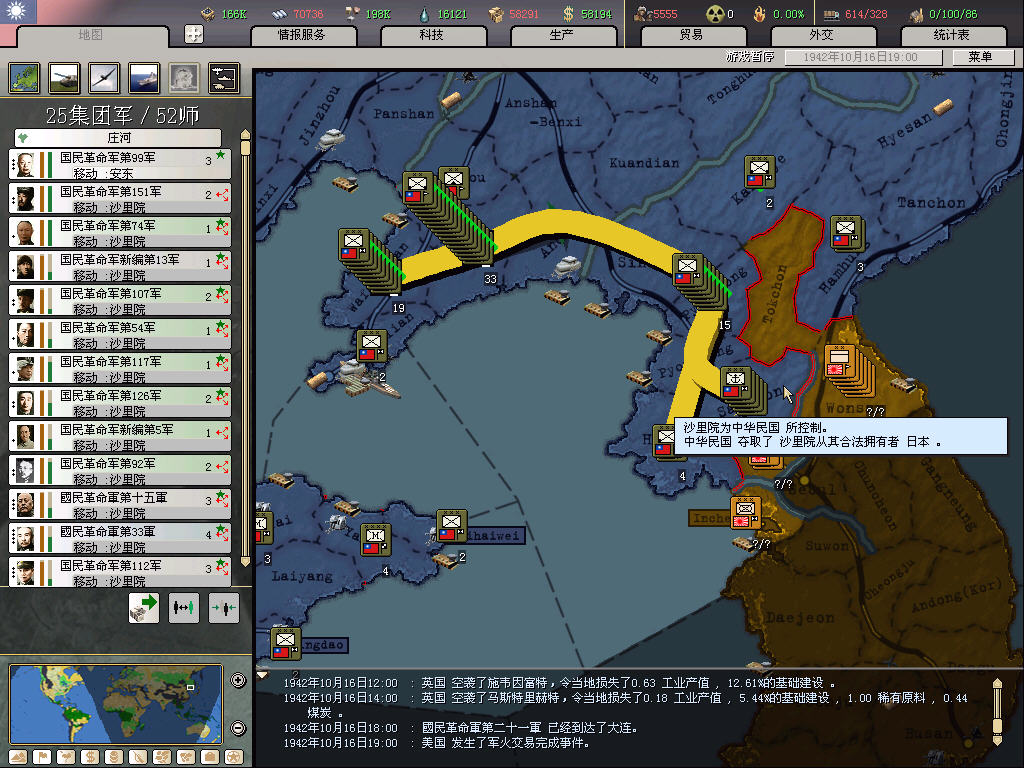Open the 生产 production tab

(x=562, y=35)
